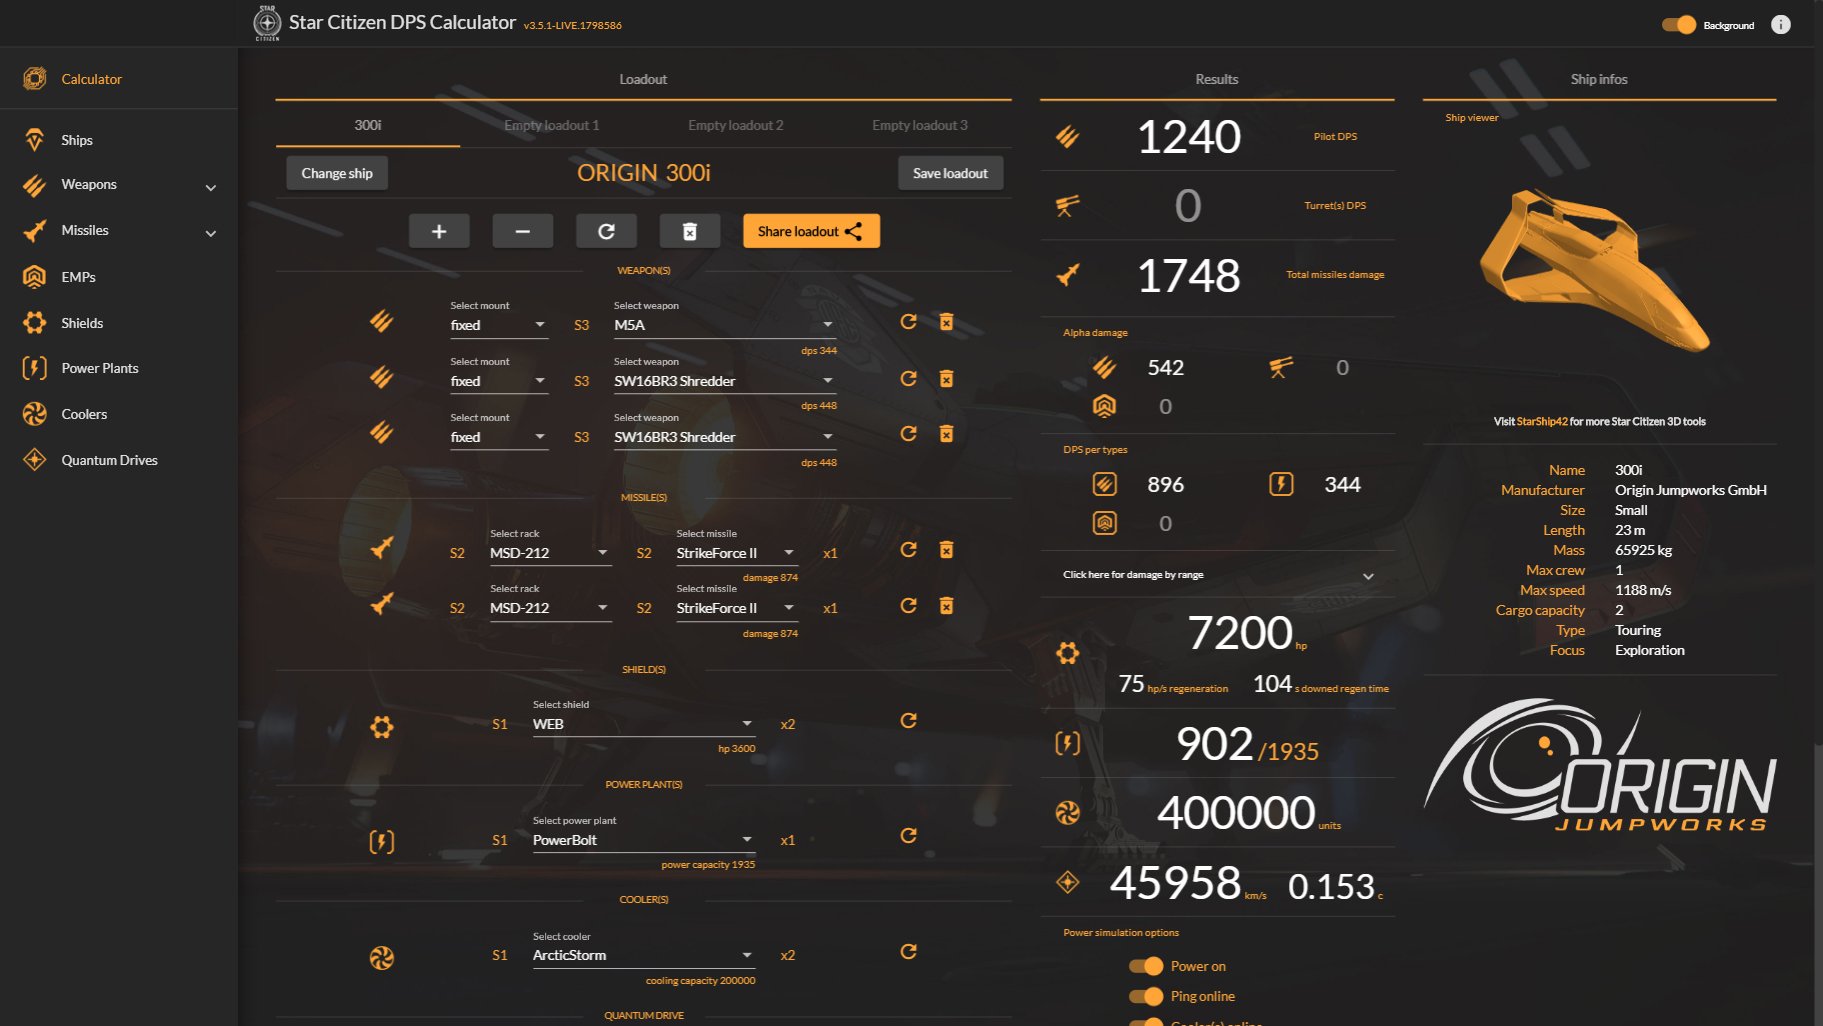
Task: Click the Origin Jumpworks logo
Action: point(1600,765)
